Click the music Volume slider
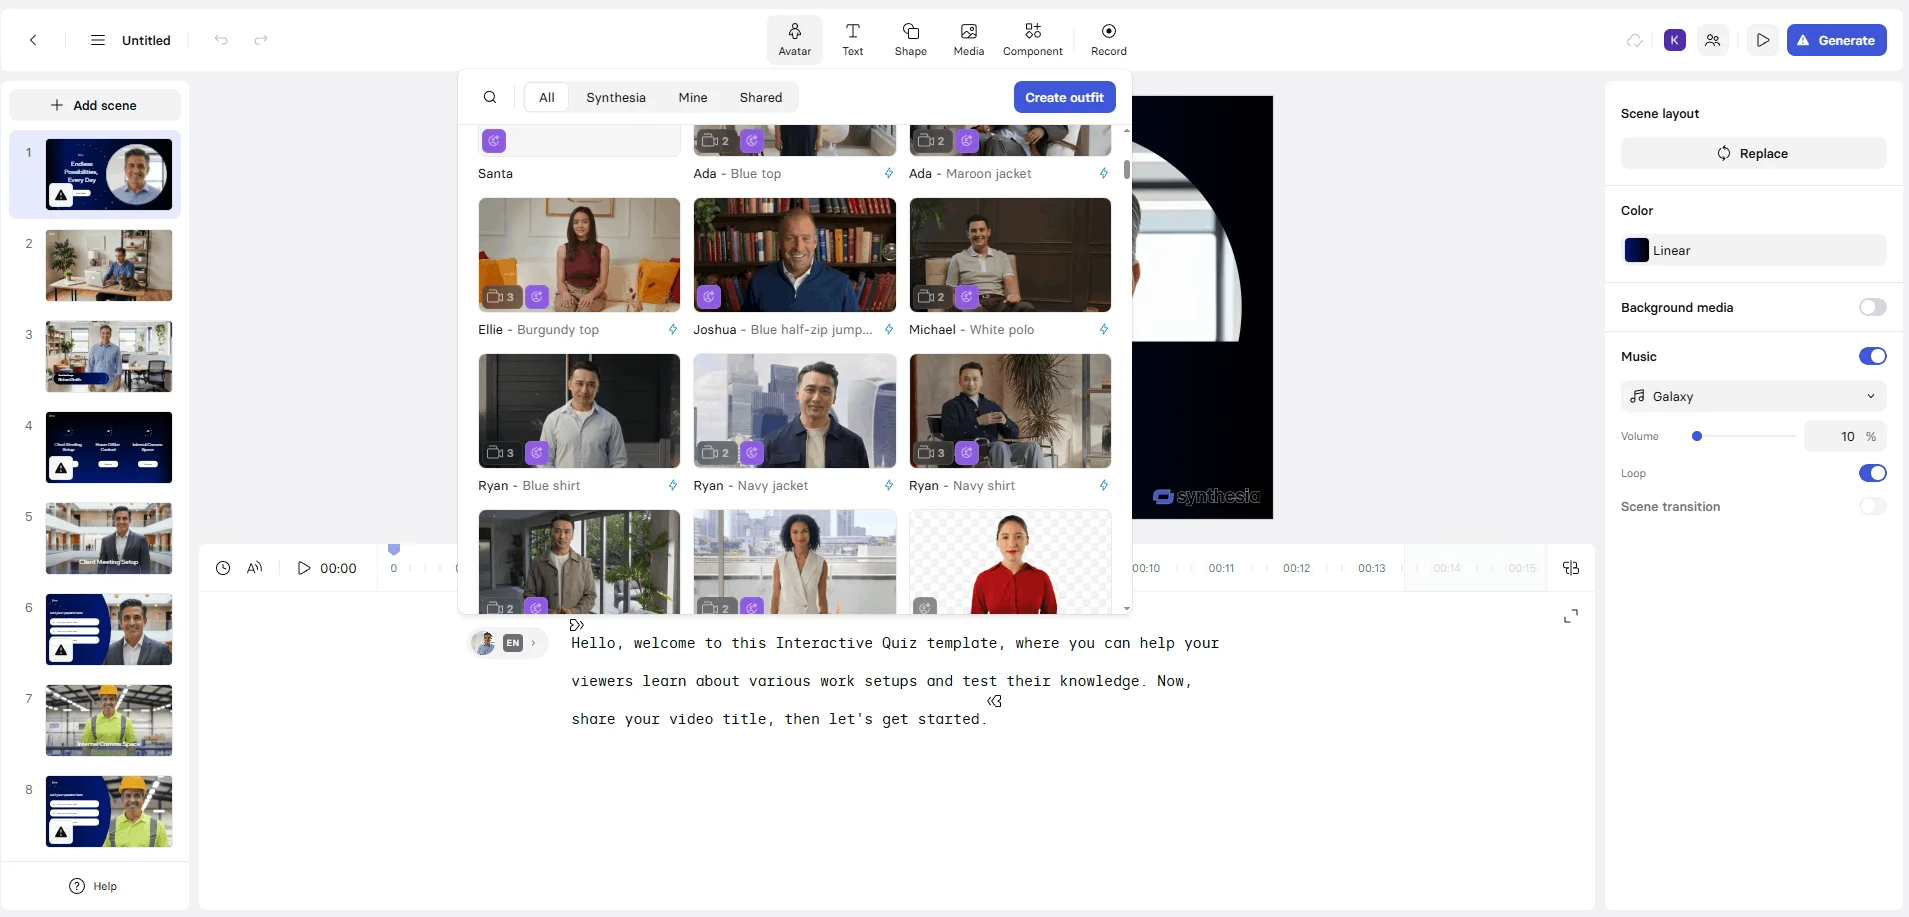Screen dimensions: 1909x917 tap(1745, 436)
